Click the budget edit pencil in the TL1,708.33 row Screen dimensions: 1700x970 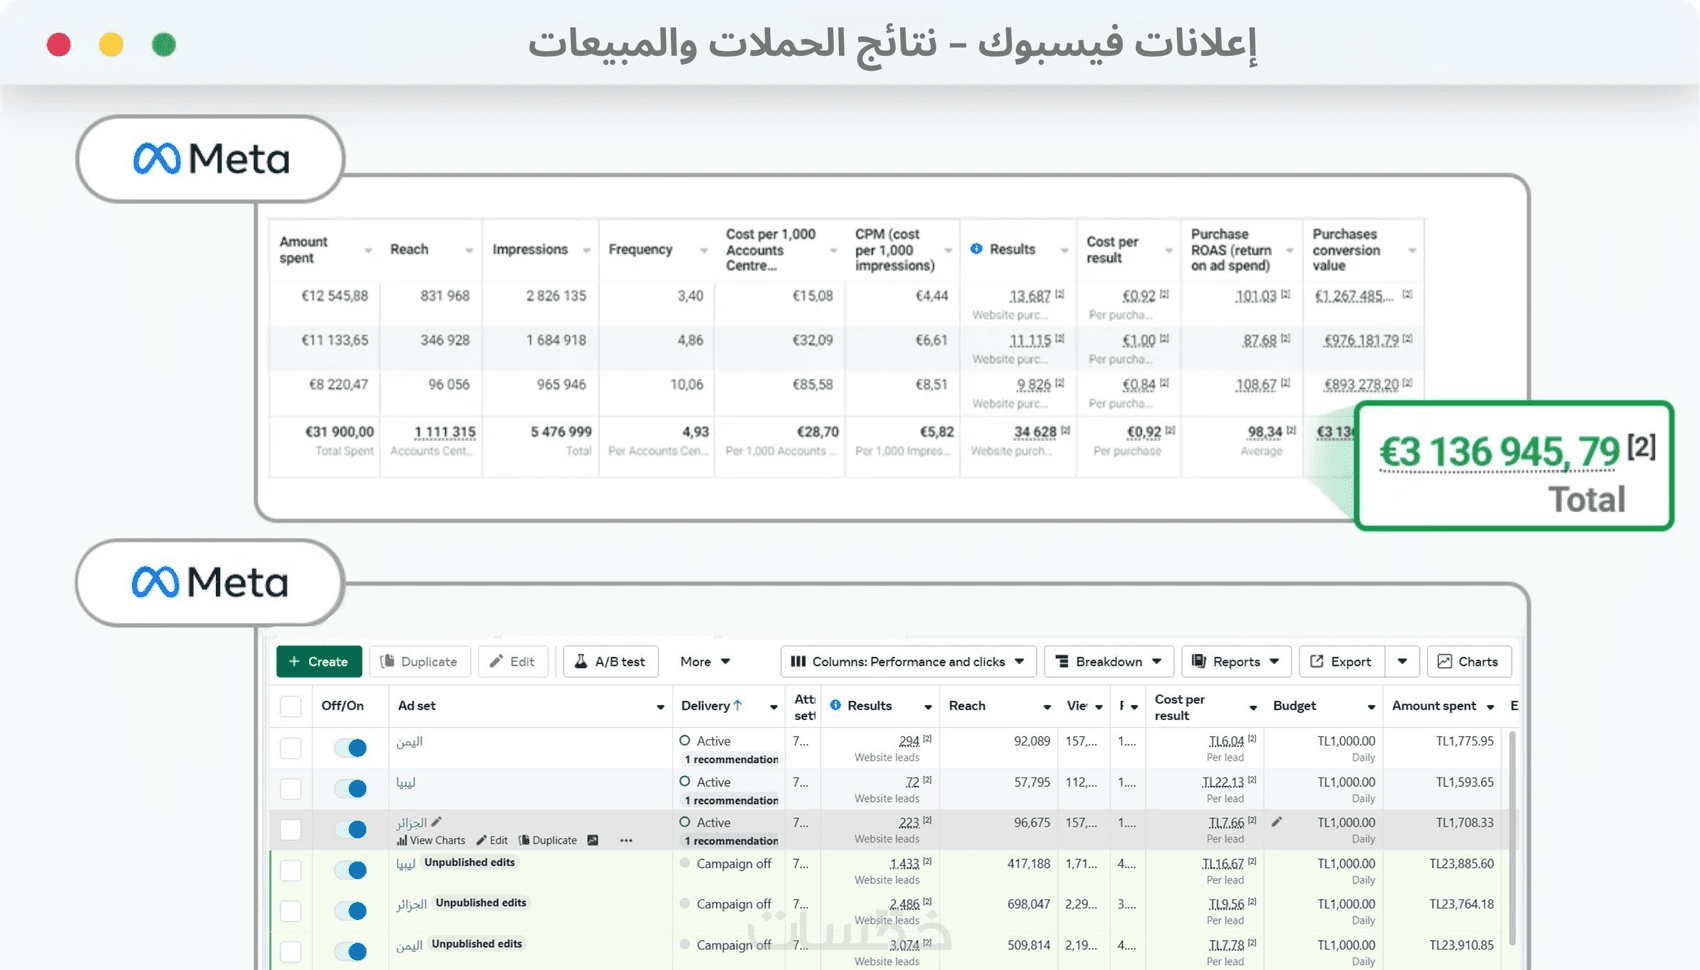click(x=1277, y=822)
